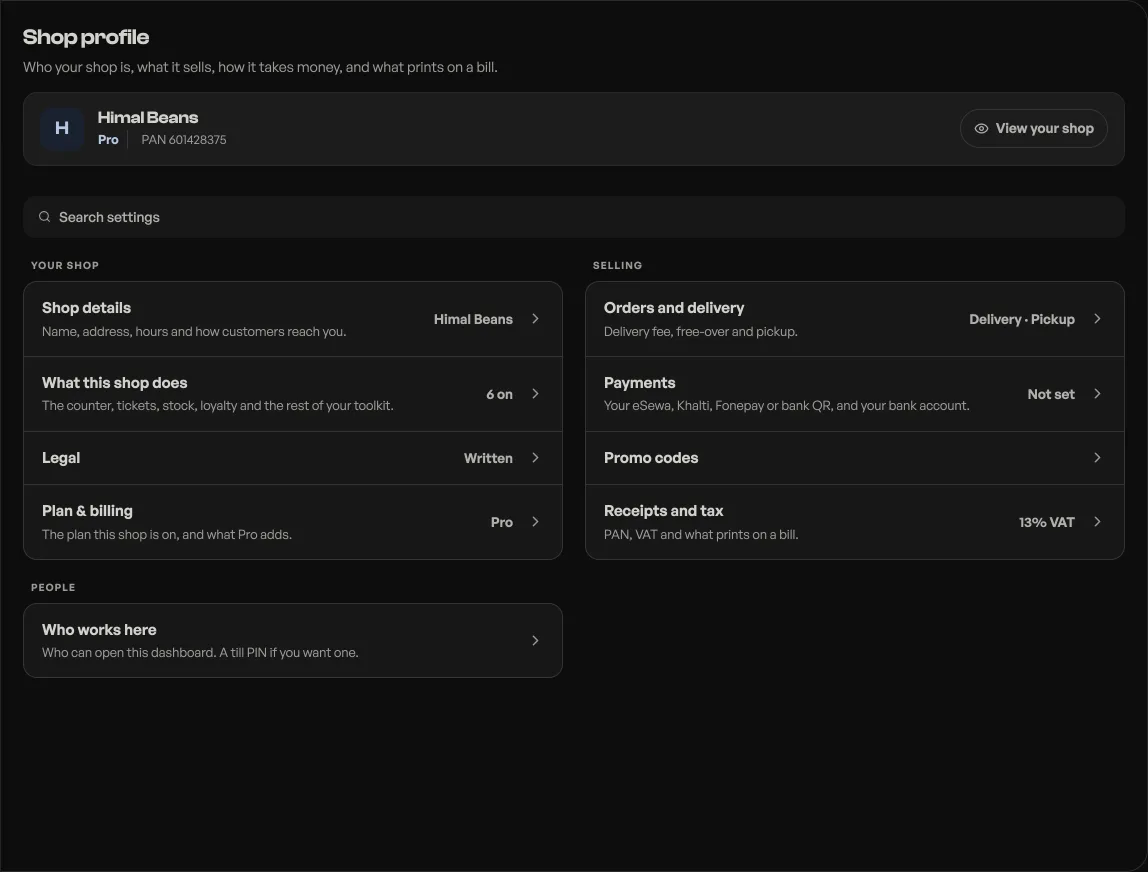Click chevron on What this shop does
Viewport: 1148px width, 872px height.
coord(535,393)
